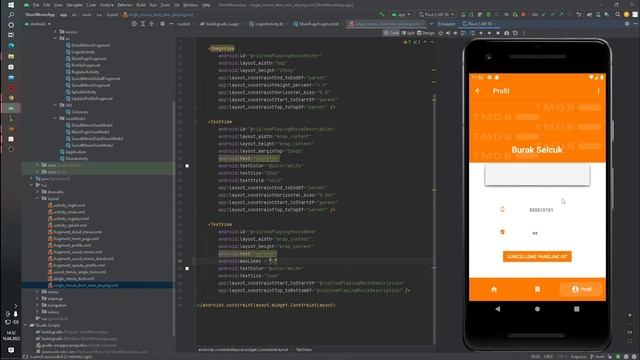
Task: Open the app run configuration dropdown
Action: 401,14
